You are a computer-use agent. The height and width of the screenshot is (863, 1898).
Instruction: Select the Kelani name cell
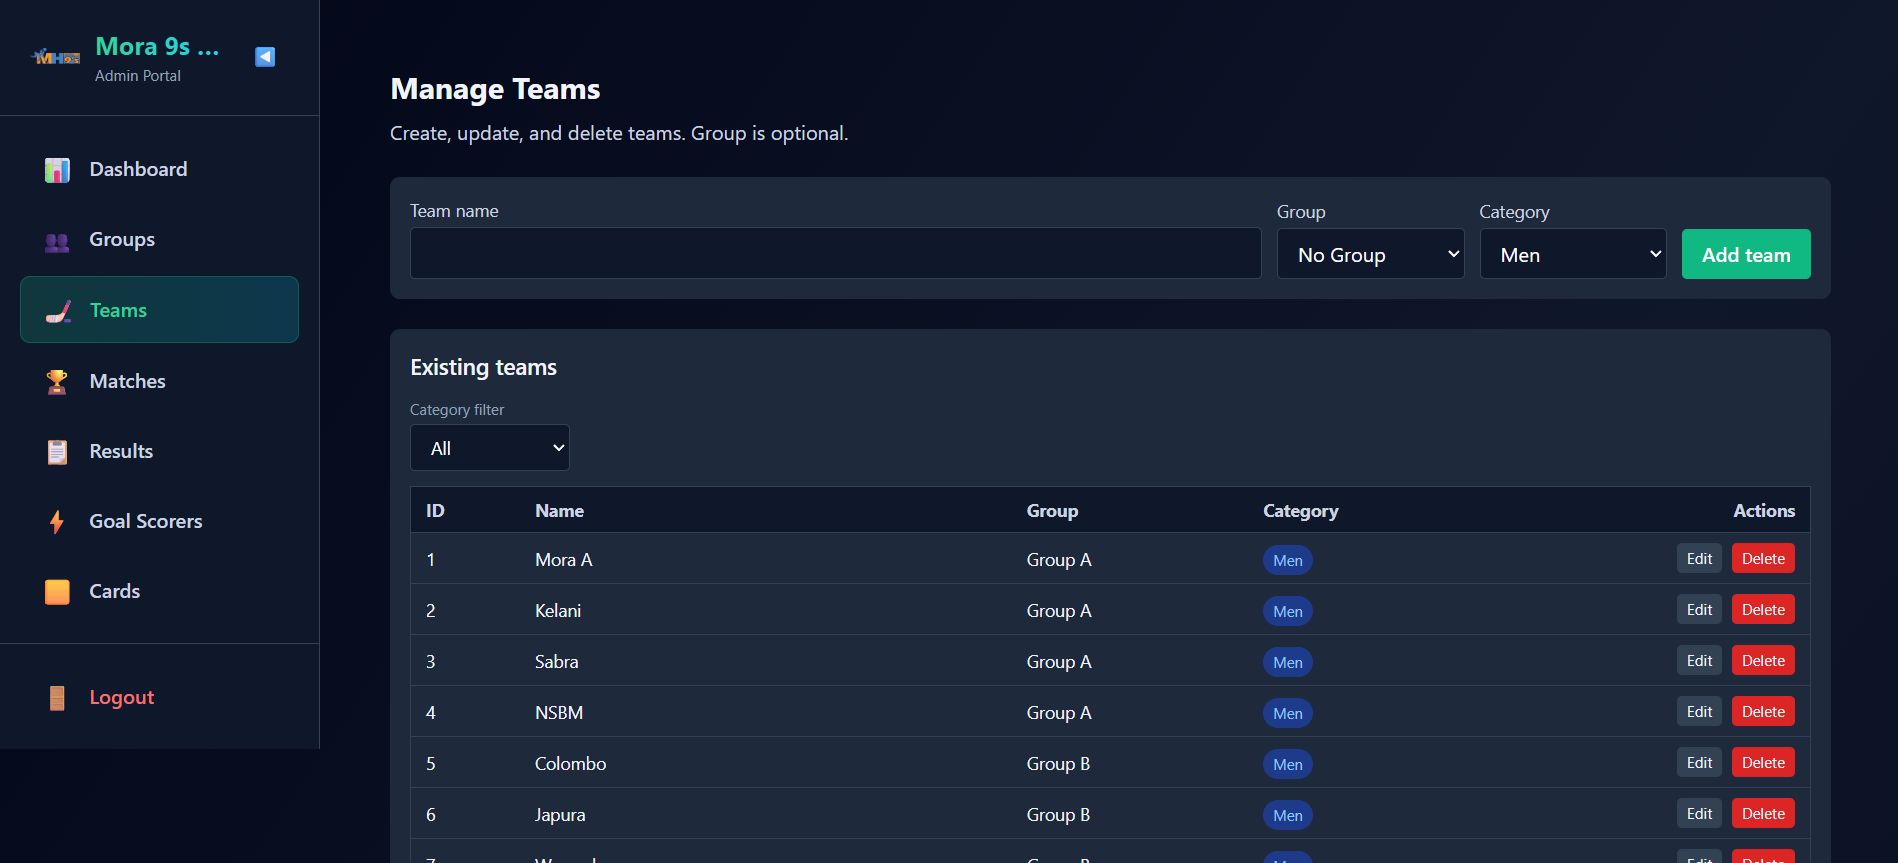click(x=558, y=611)
